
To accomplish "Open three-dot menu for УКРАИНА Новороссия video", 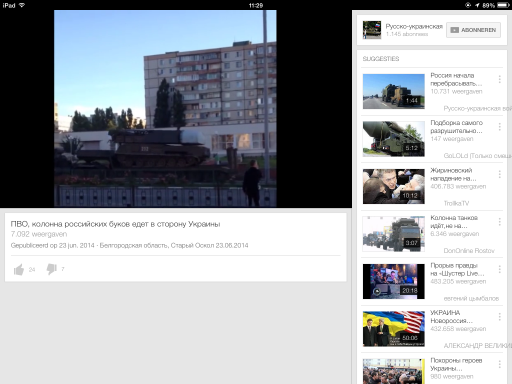I will point(499,317).
